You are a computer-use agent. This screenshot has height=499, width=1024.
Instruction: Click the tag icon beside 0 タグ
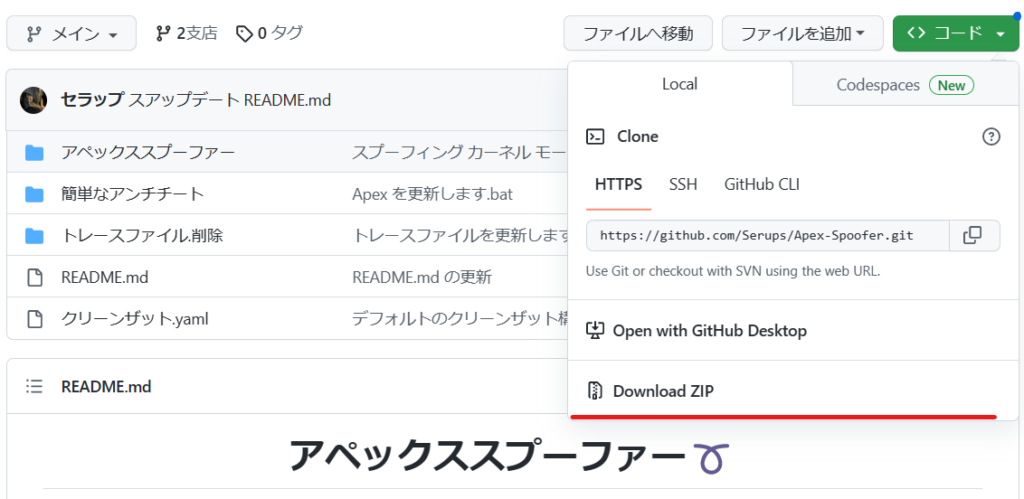244,33
